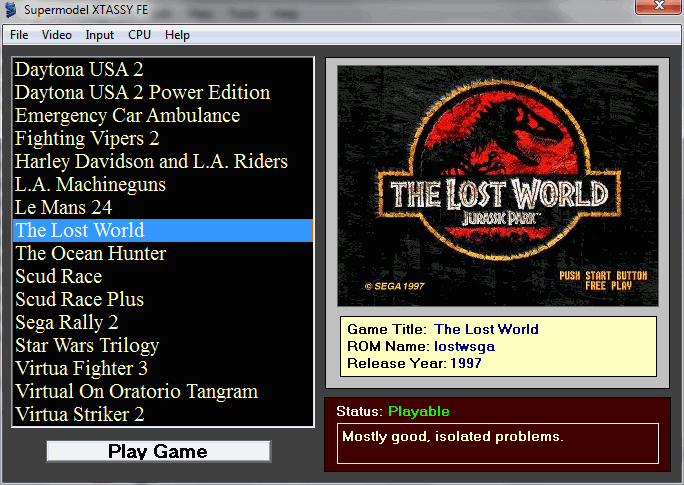Image resolution: width=684 pixels, height=485 pixels.
Task: Click the green Playable status text
Action: (419, 411)
